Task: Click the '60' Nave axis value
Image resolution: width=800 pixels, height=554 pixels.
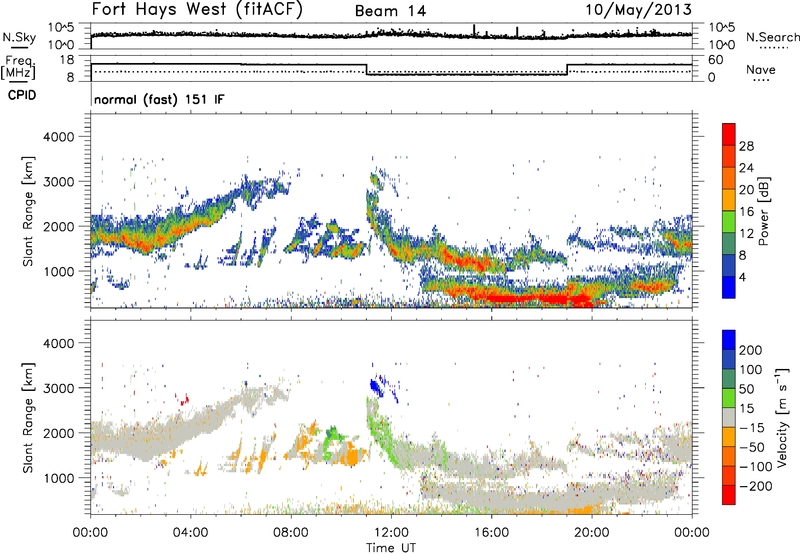Action: 715,60
